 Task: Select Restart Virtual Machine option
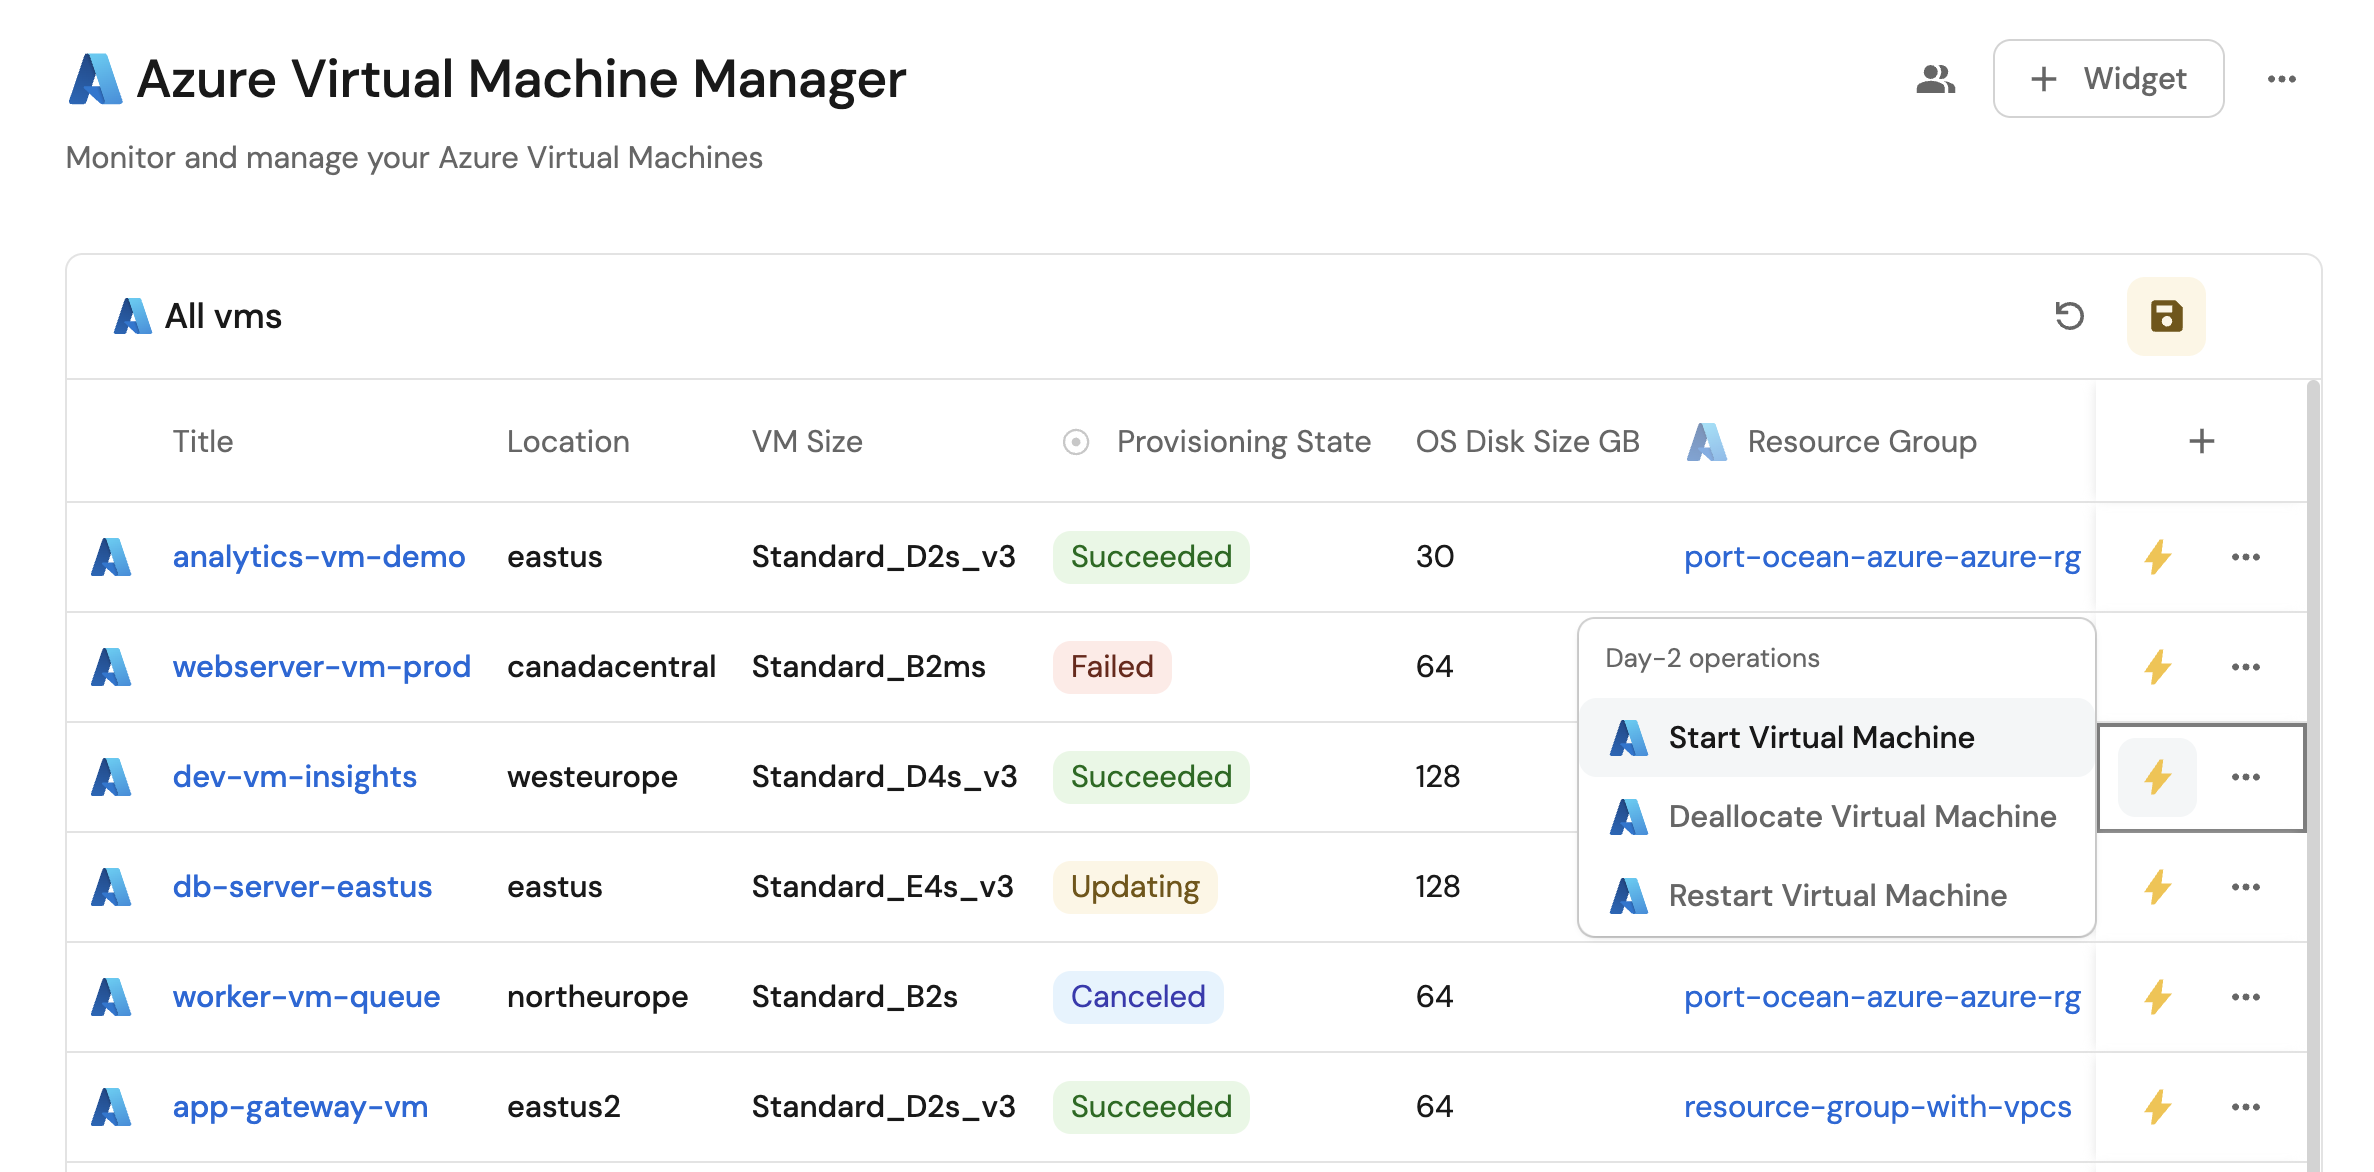(x=1837, y=895)
